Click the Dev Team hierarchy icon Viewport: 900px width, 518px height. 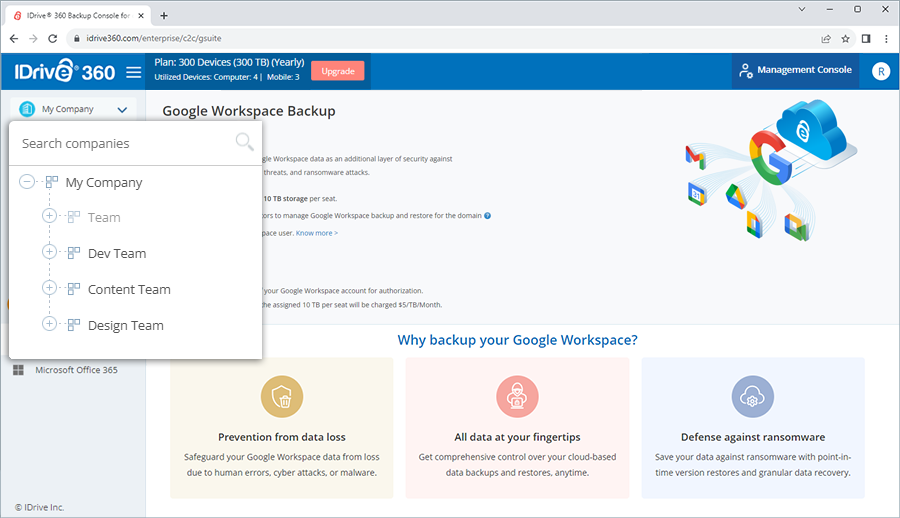coord(73,253)
